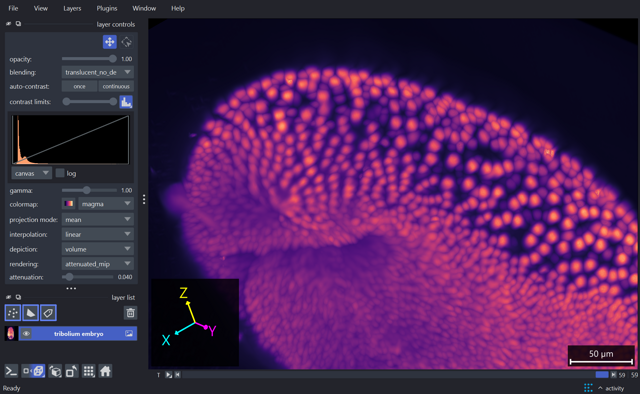Toggle the contrast limits histogram button
This screenshot has width=640, height=394.
(x=126, y=102)
